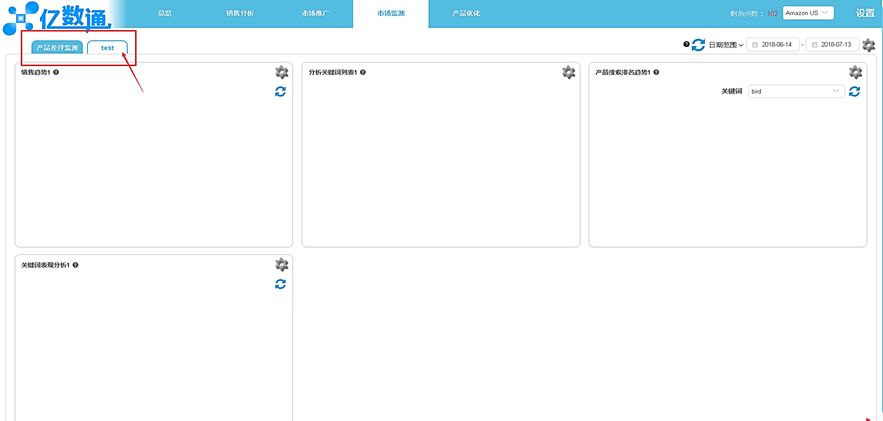The width and height of the screenshot is (883, 421).
Task: Open settings gear of 关键词表现分析1 panel
Action: click(x=282, y=265)
